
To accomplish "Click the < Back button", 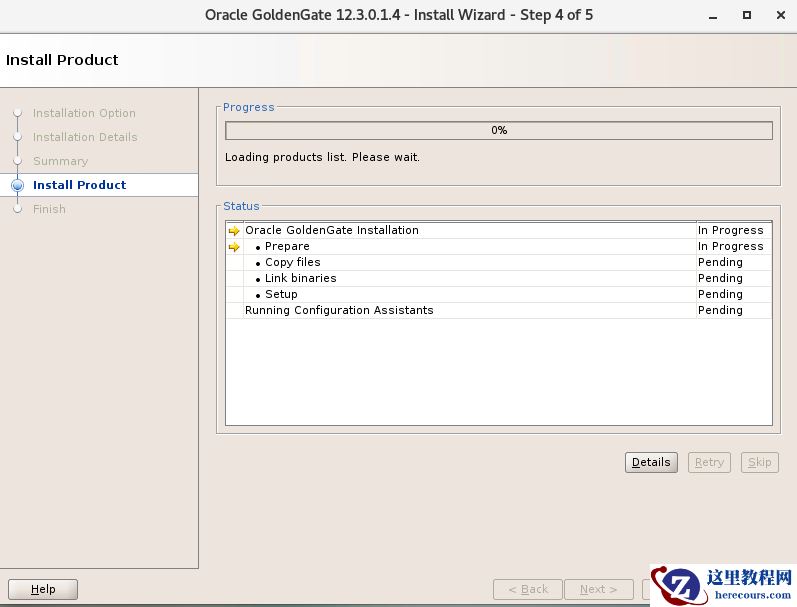I will pos(528,589).
